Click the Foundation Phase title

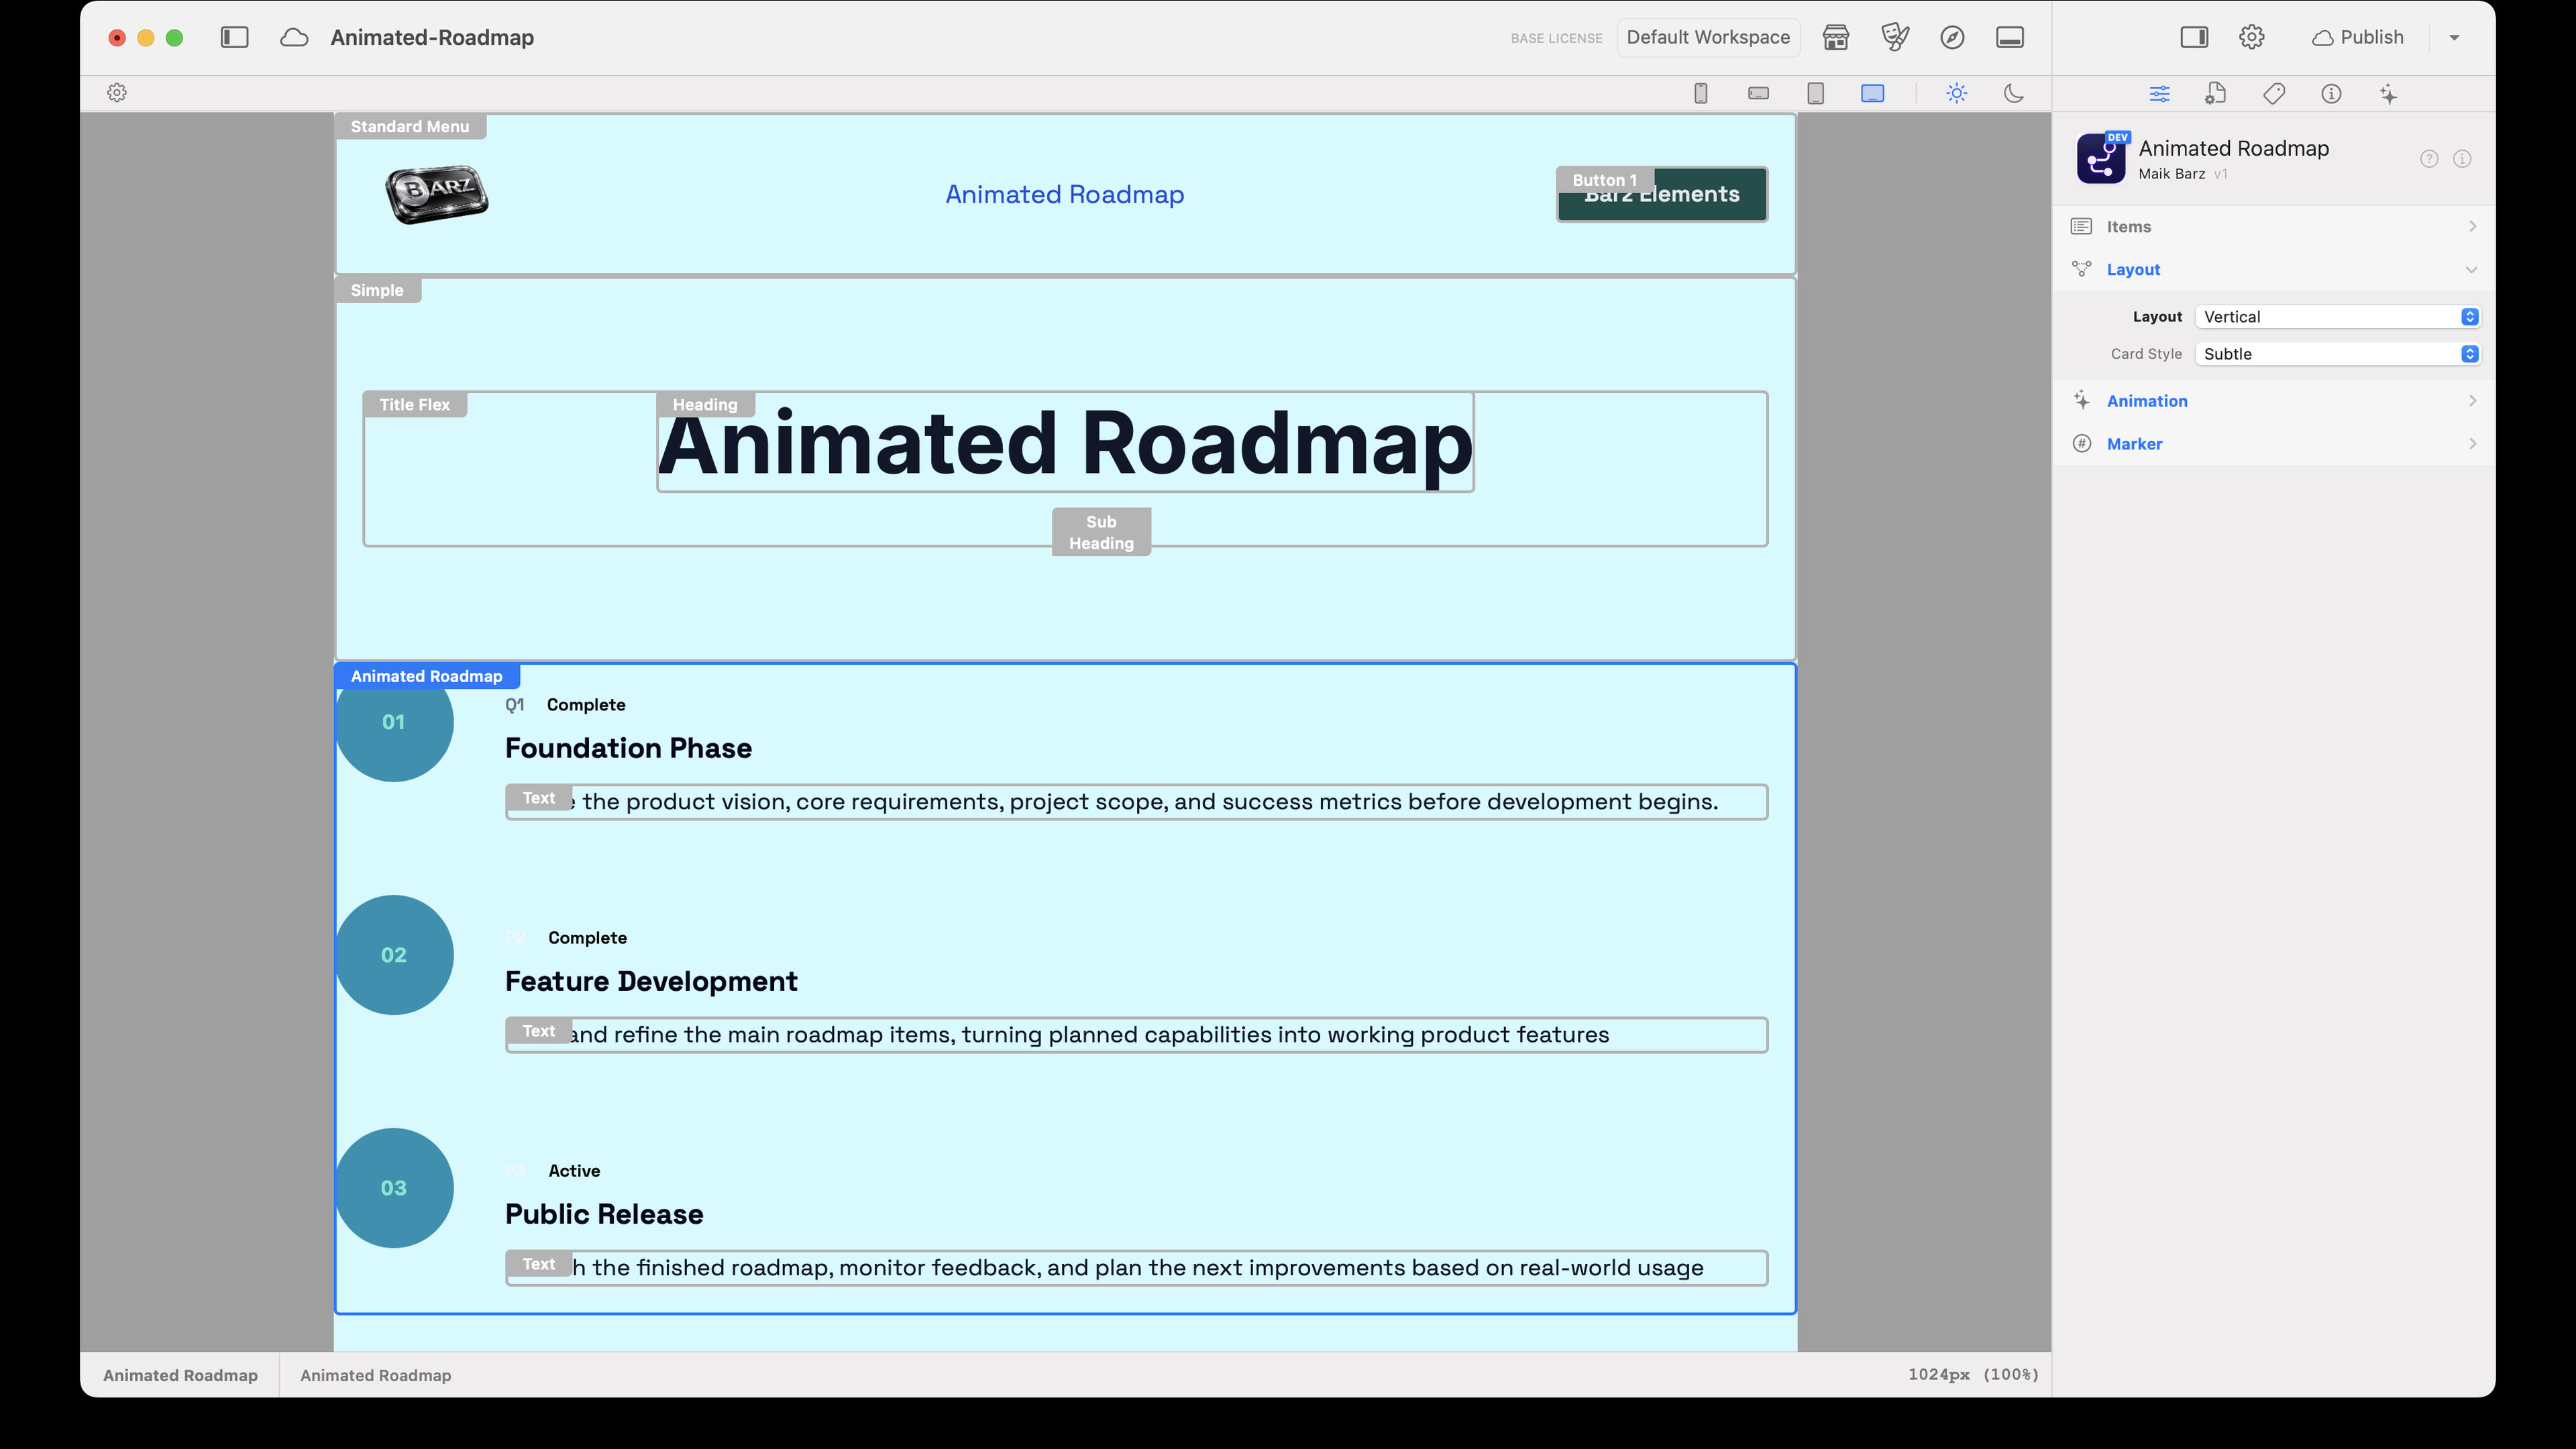coord(628,749)
